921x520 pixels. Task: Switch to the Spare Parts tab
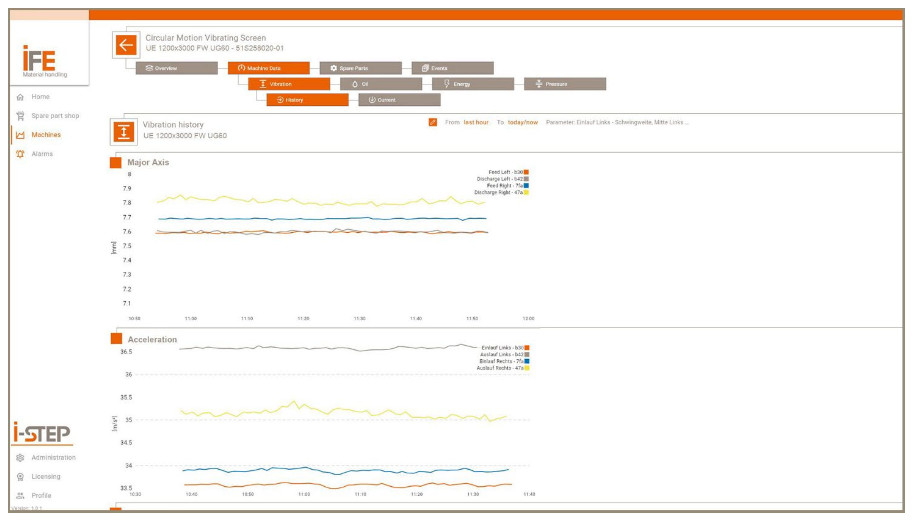360,68
